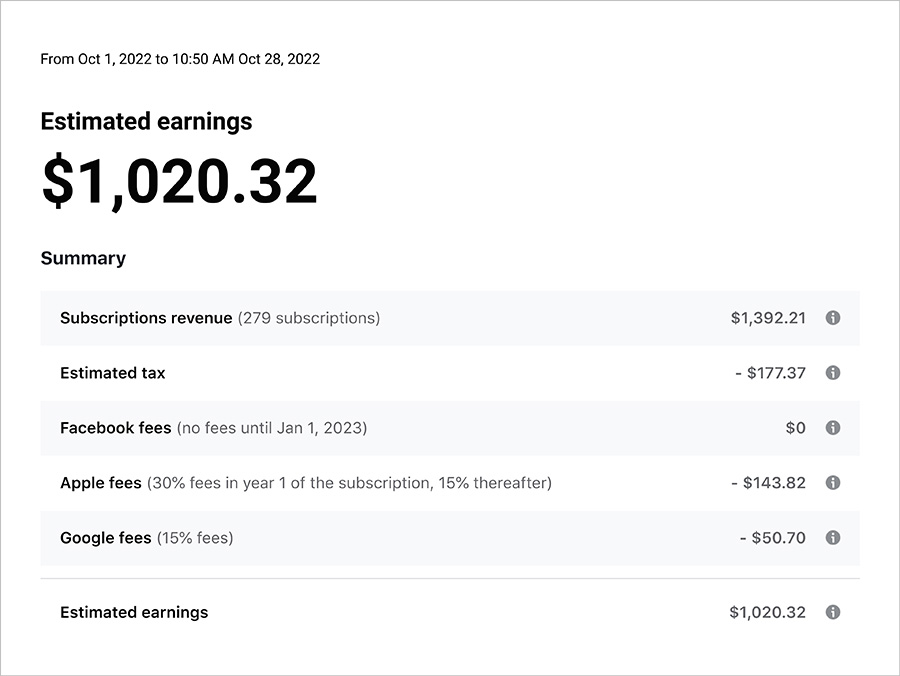Image resolution: width=900 pixels, height=676 pixels.
Task: Click the Google fees info icon
Action: click(832, 538)
